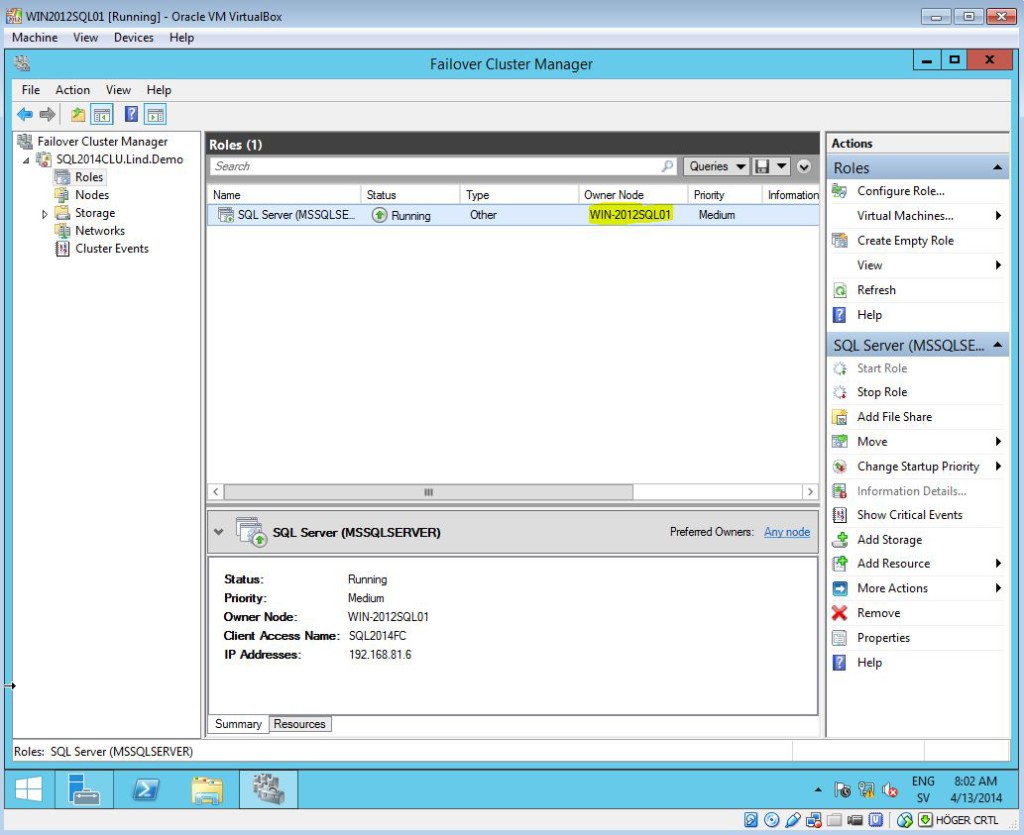
Task: Click Configure Role action
Action: coord(901,191)
